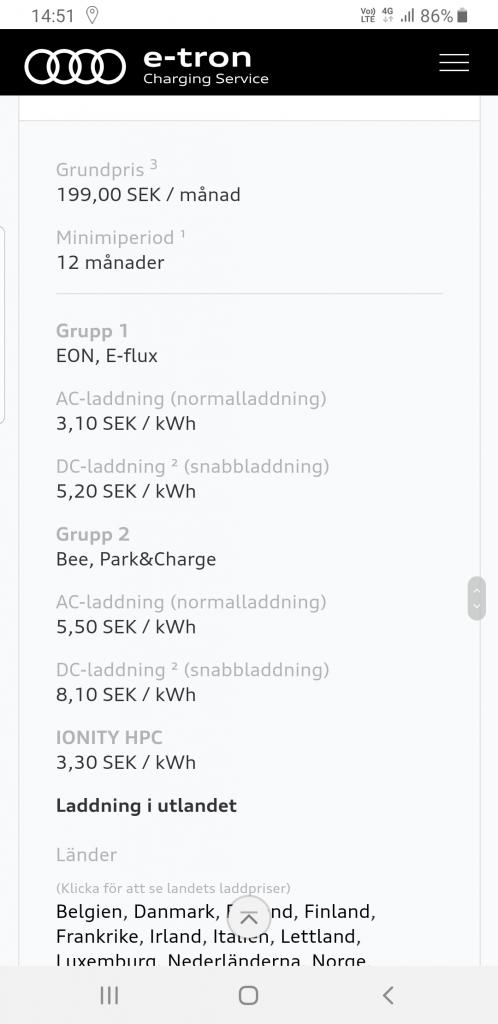The height and width of the screenshot is (1024, 498).
Task: Click the Minimiperiod footnote 1 marker
Action: tap(183, 232)
